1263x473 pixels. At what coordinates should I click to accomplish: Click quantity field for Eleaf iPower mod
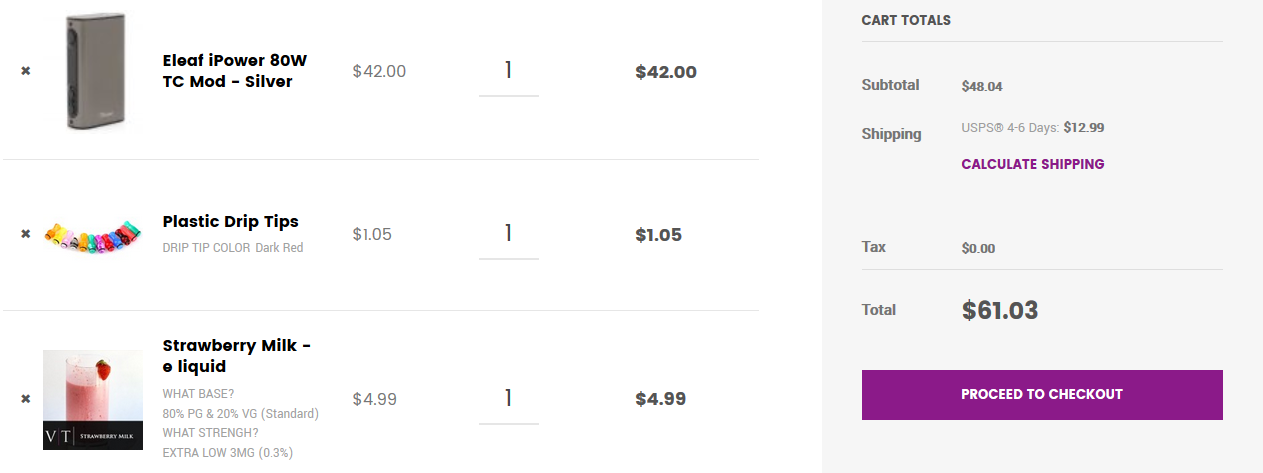pyautogui.click(x=508, y=71)
